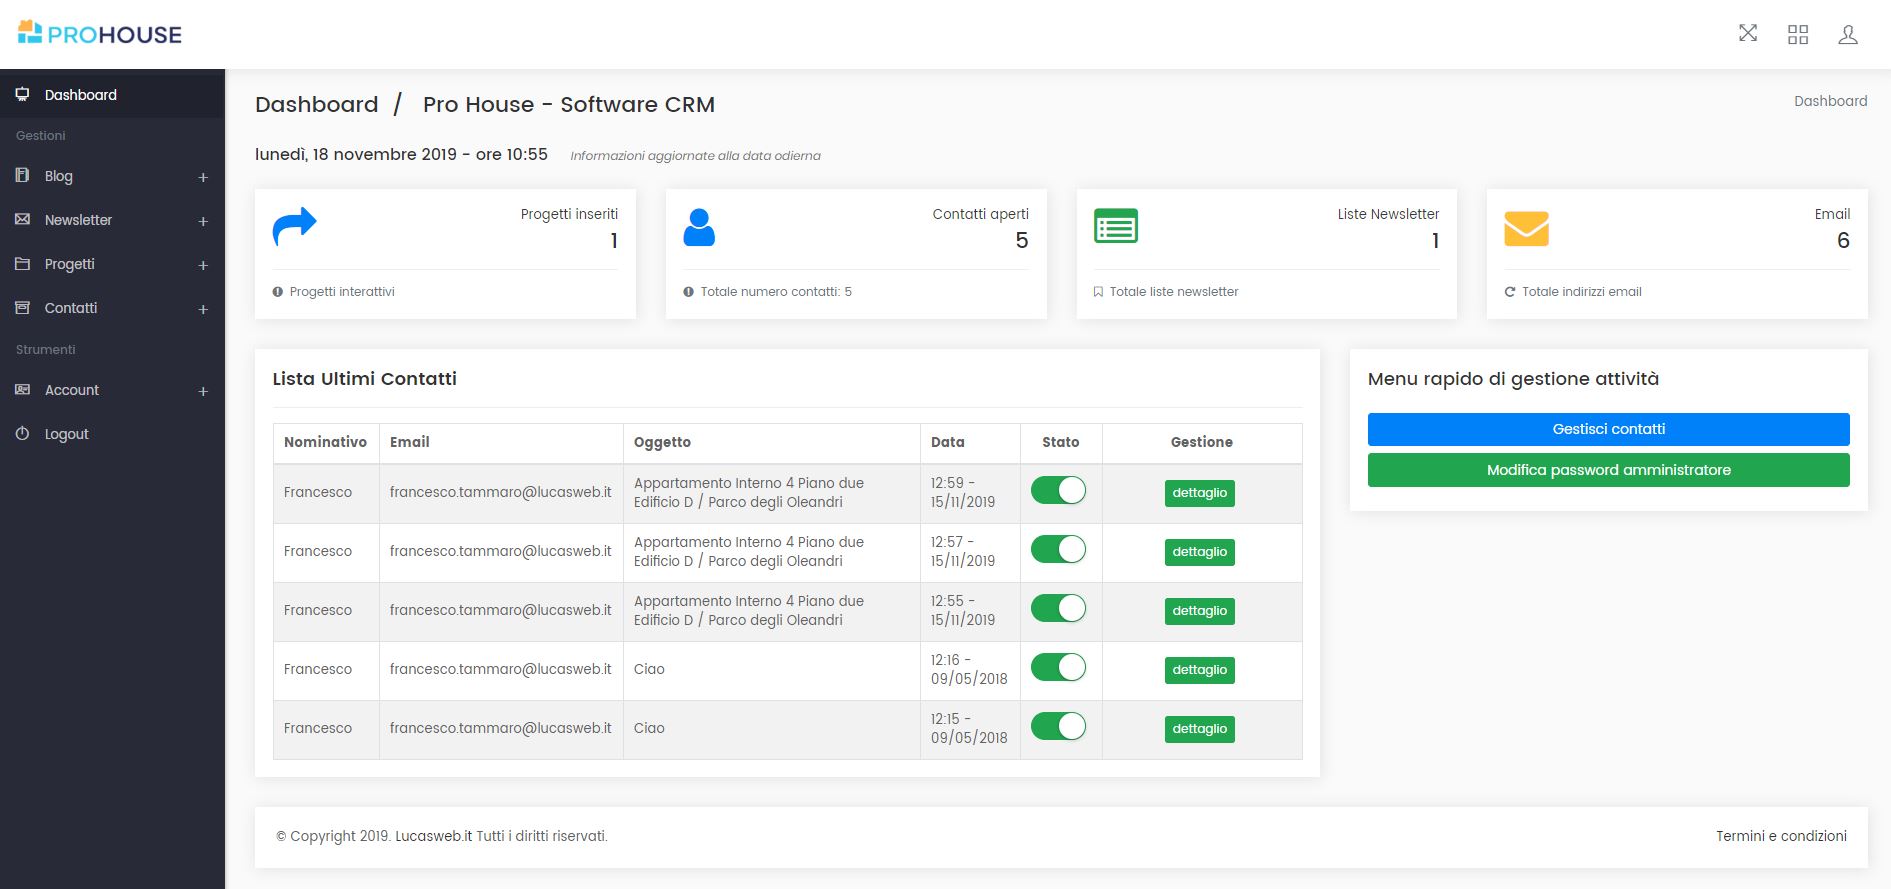Click the yellow envelope Email icon
Image resolution: width=1891 pixels, height=889 pixels.
point(1526,228)
